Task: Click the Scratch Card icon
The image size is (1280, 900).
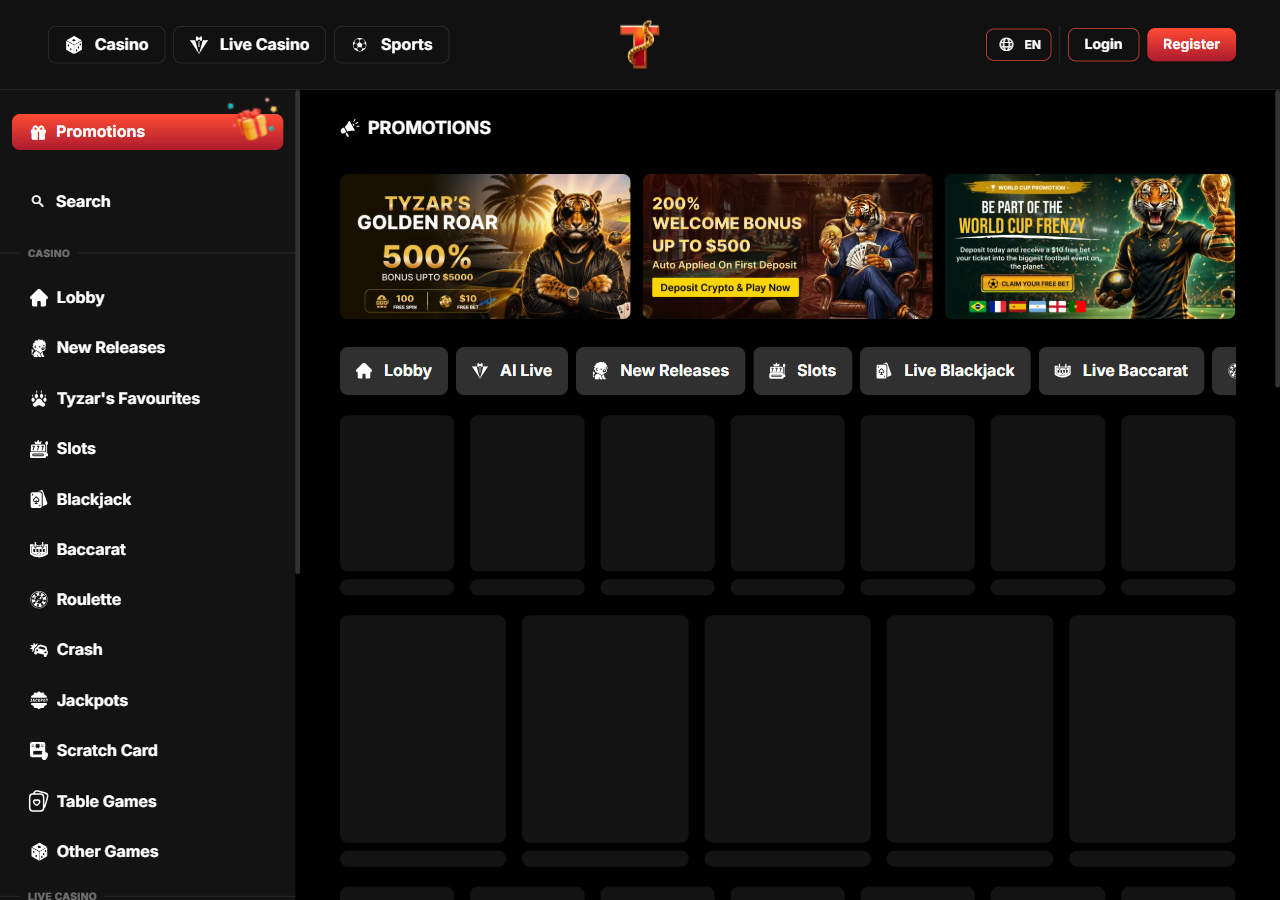Action: pyautogui.click(x=39, y=750)
